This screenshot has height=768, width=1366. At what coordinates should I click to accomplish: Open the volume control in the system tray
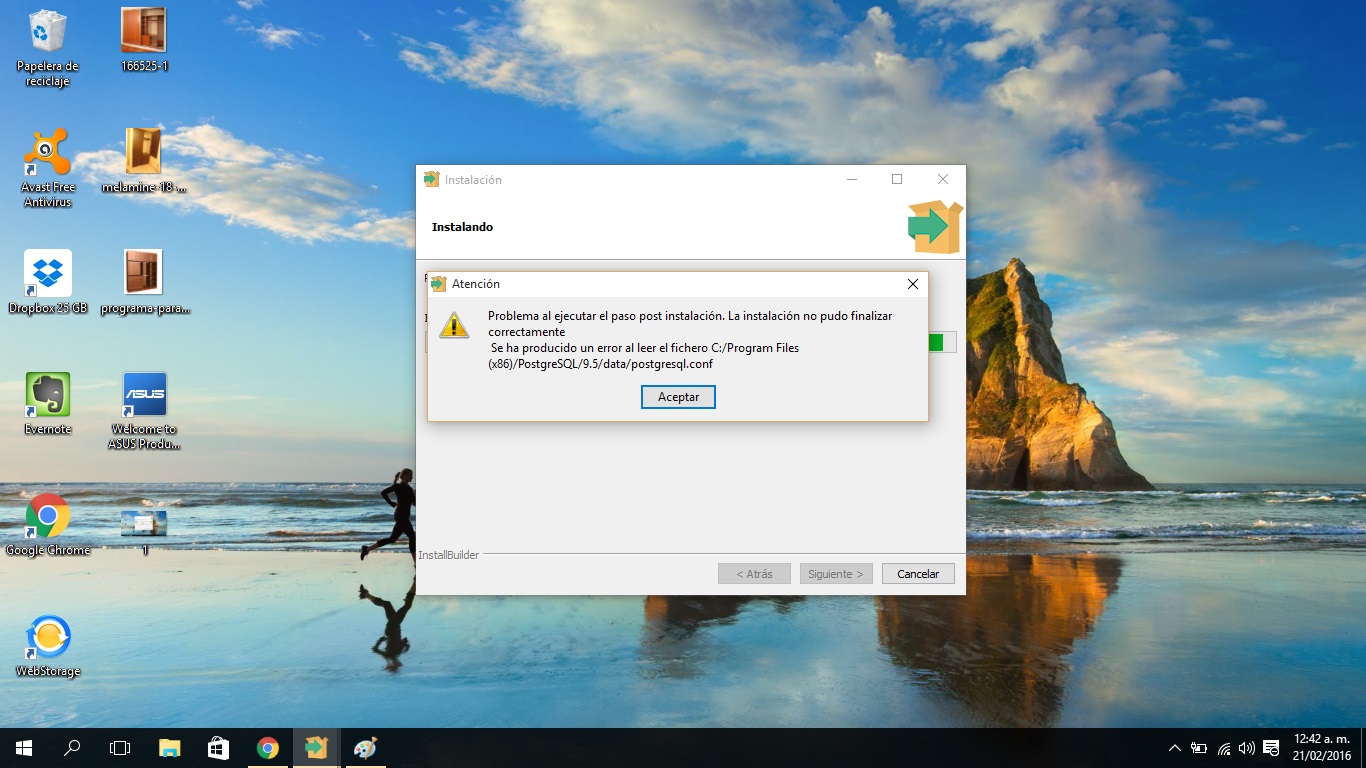tap(1246, 748)
